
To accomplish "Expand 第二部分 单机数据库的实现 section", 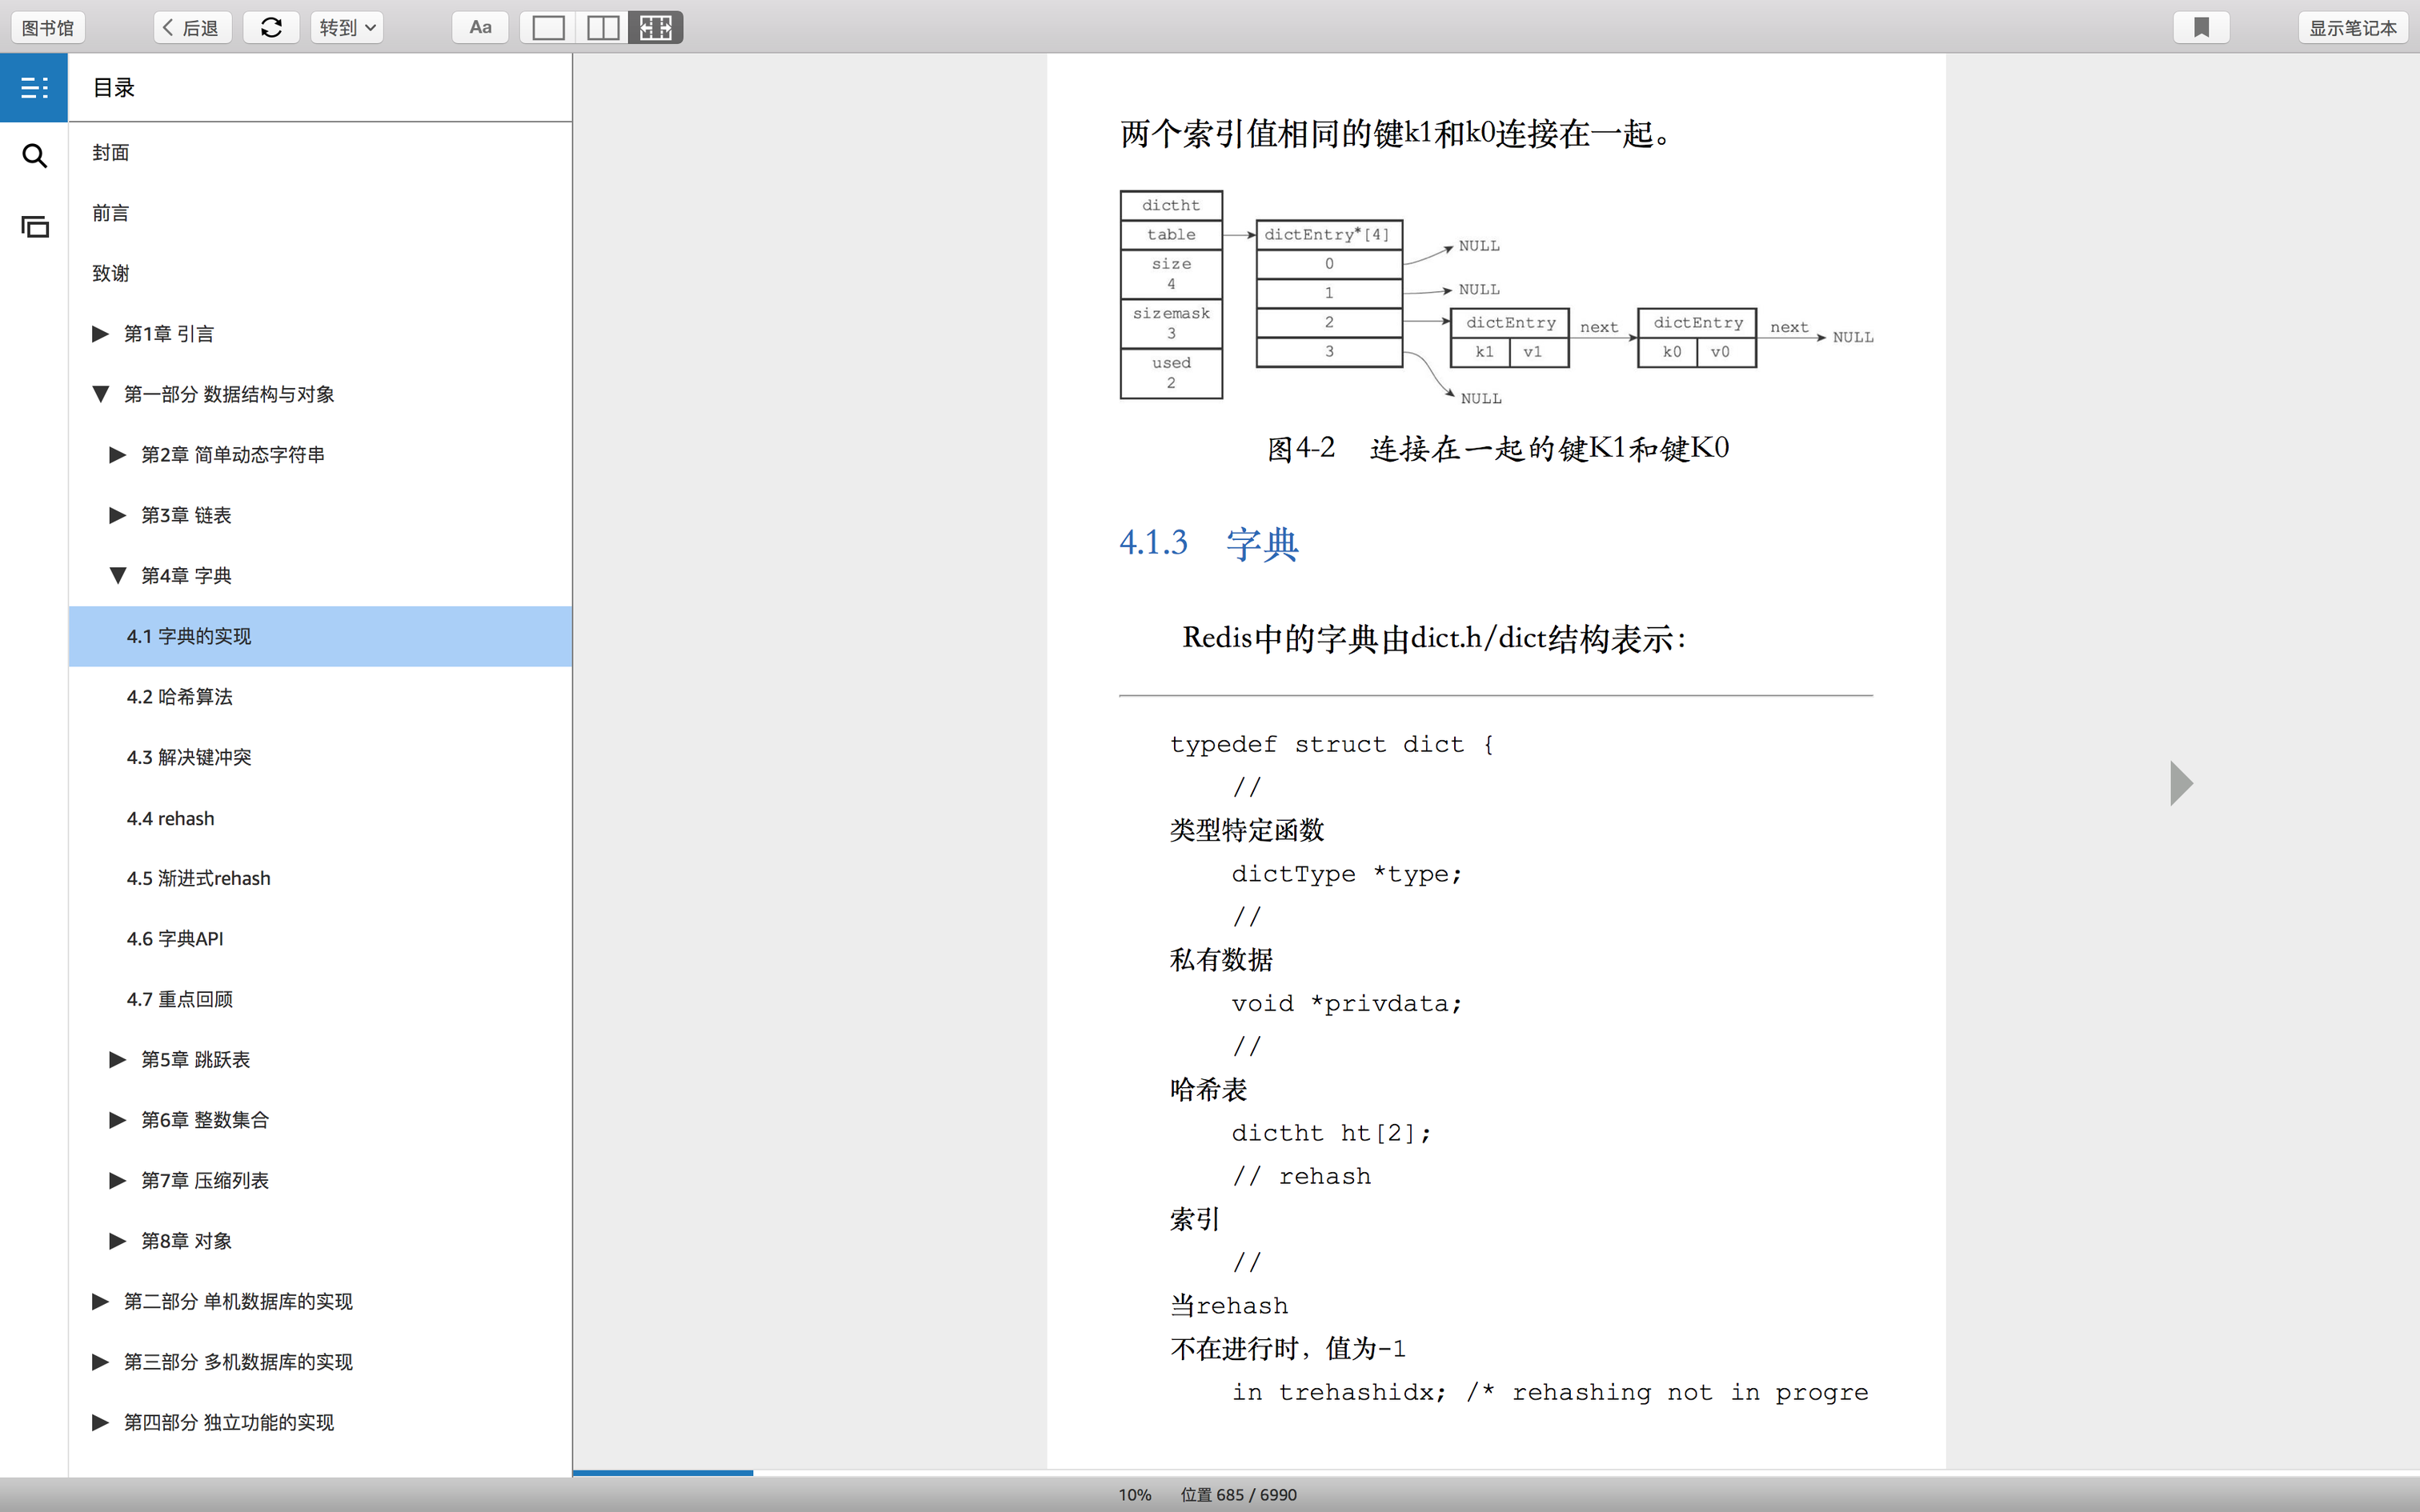I will click(100, 1302).
